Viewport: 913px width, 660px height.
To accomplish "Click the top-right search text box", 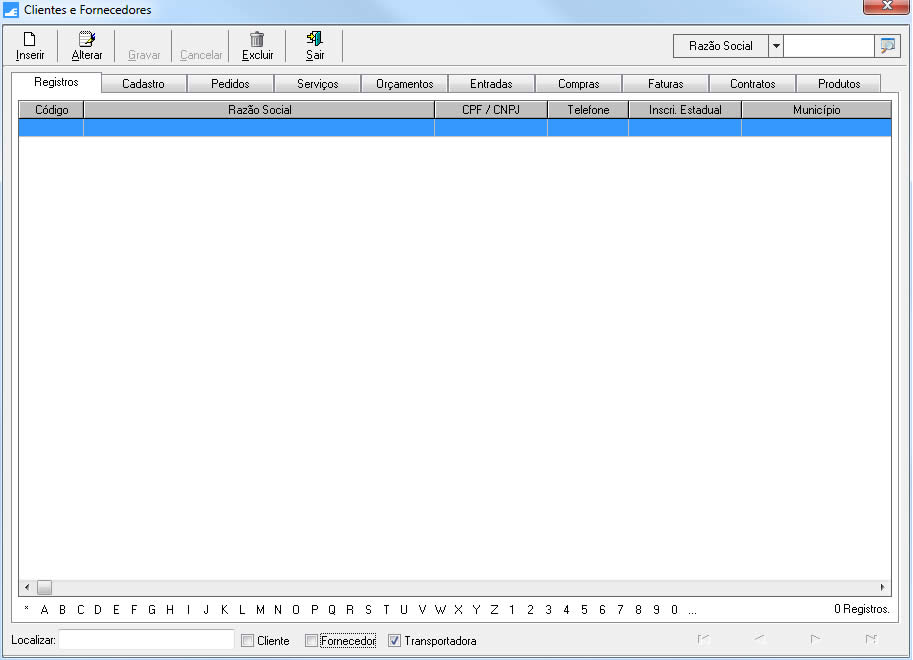I will click(x=829, y=46).
